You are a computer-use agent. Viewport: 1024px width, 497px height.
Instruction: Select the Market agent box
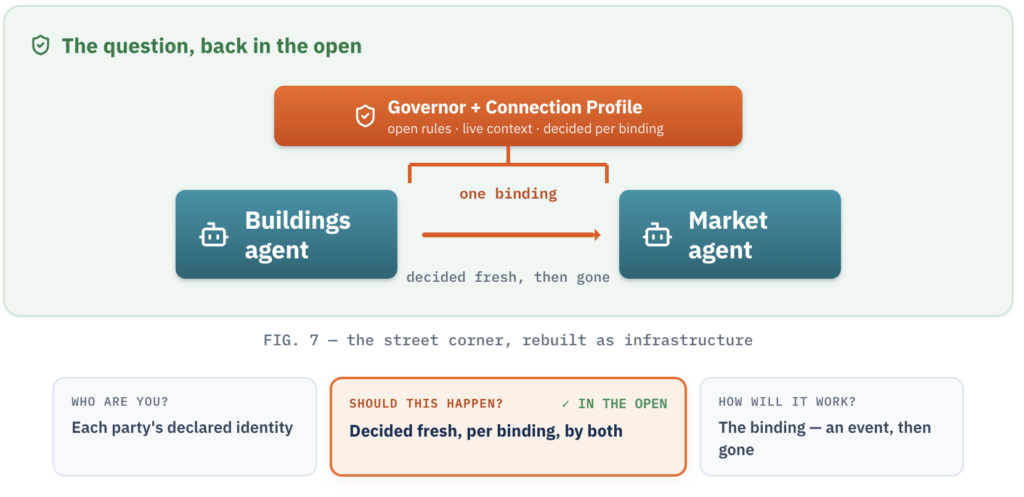[730, 234]
